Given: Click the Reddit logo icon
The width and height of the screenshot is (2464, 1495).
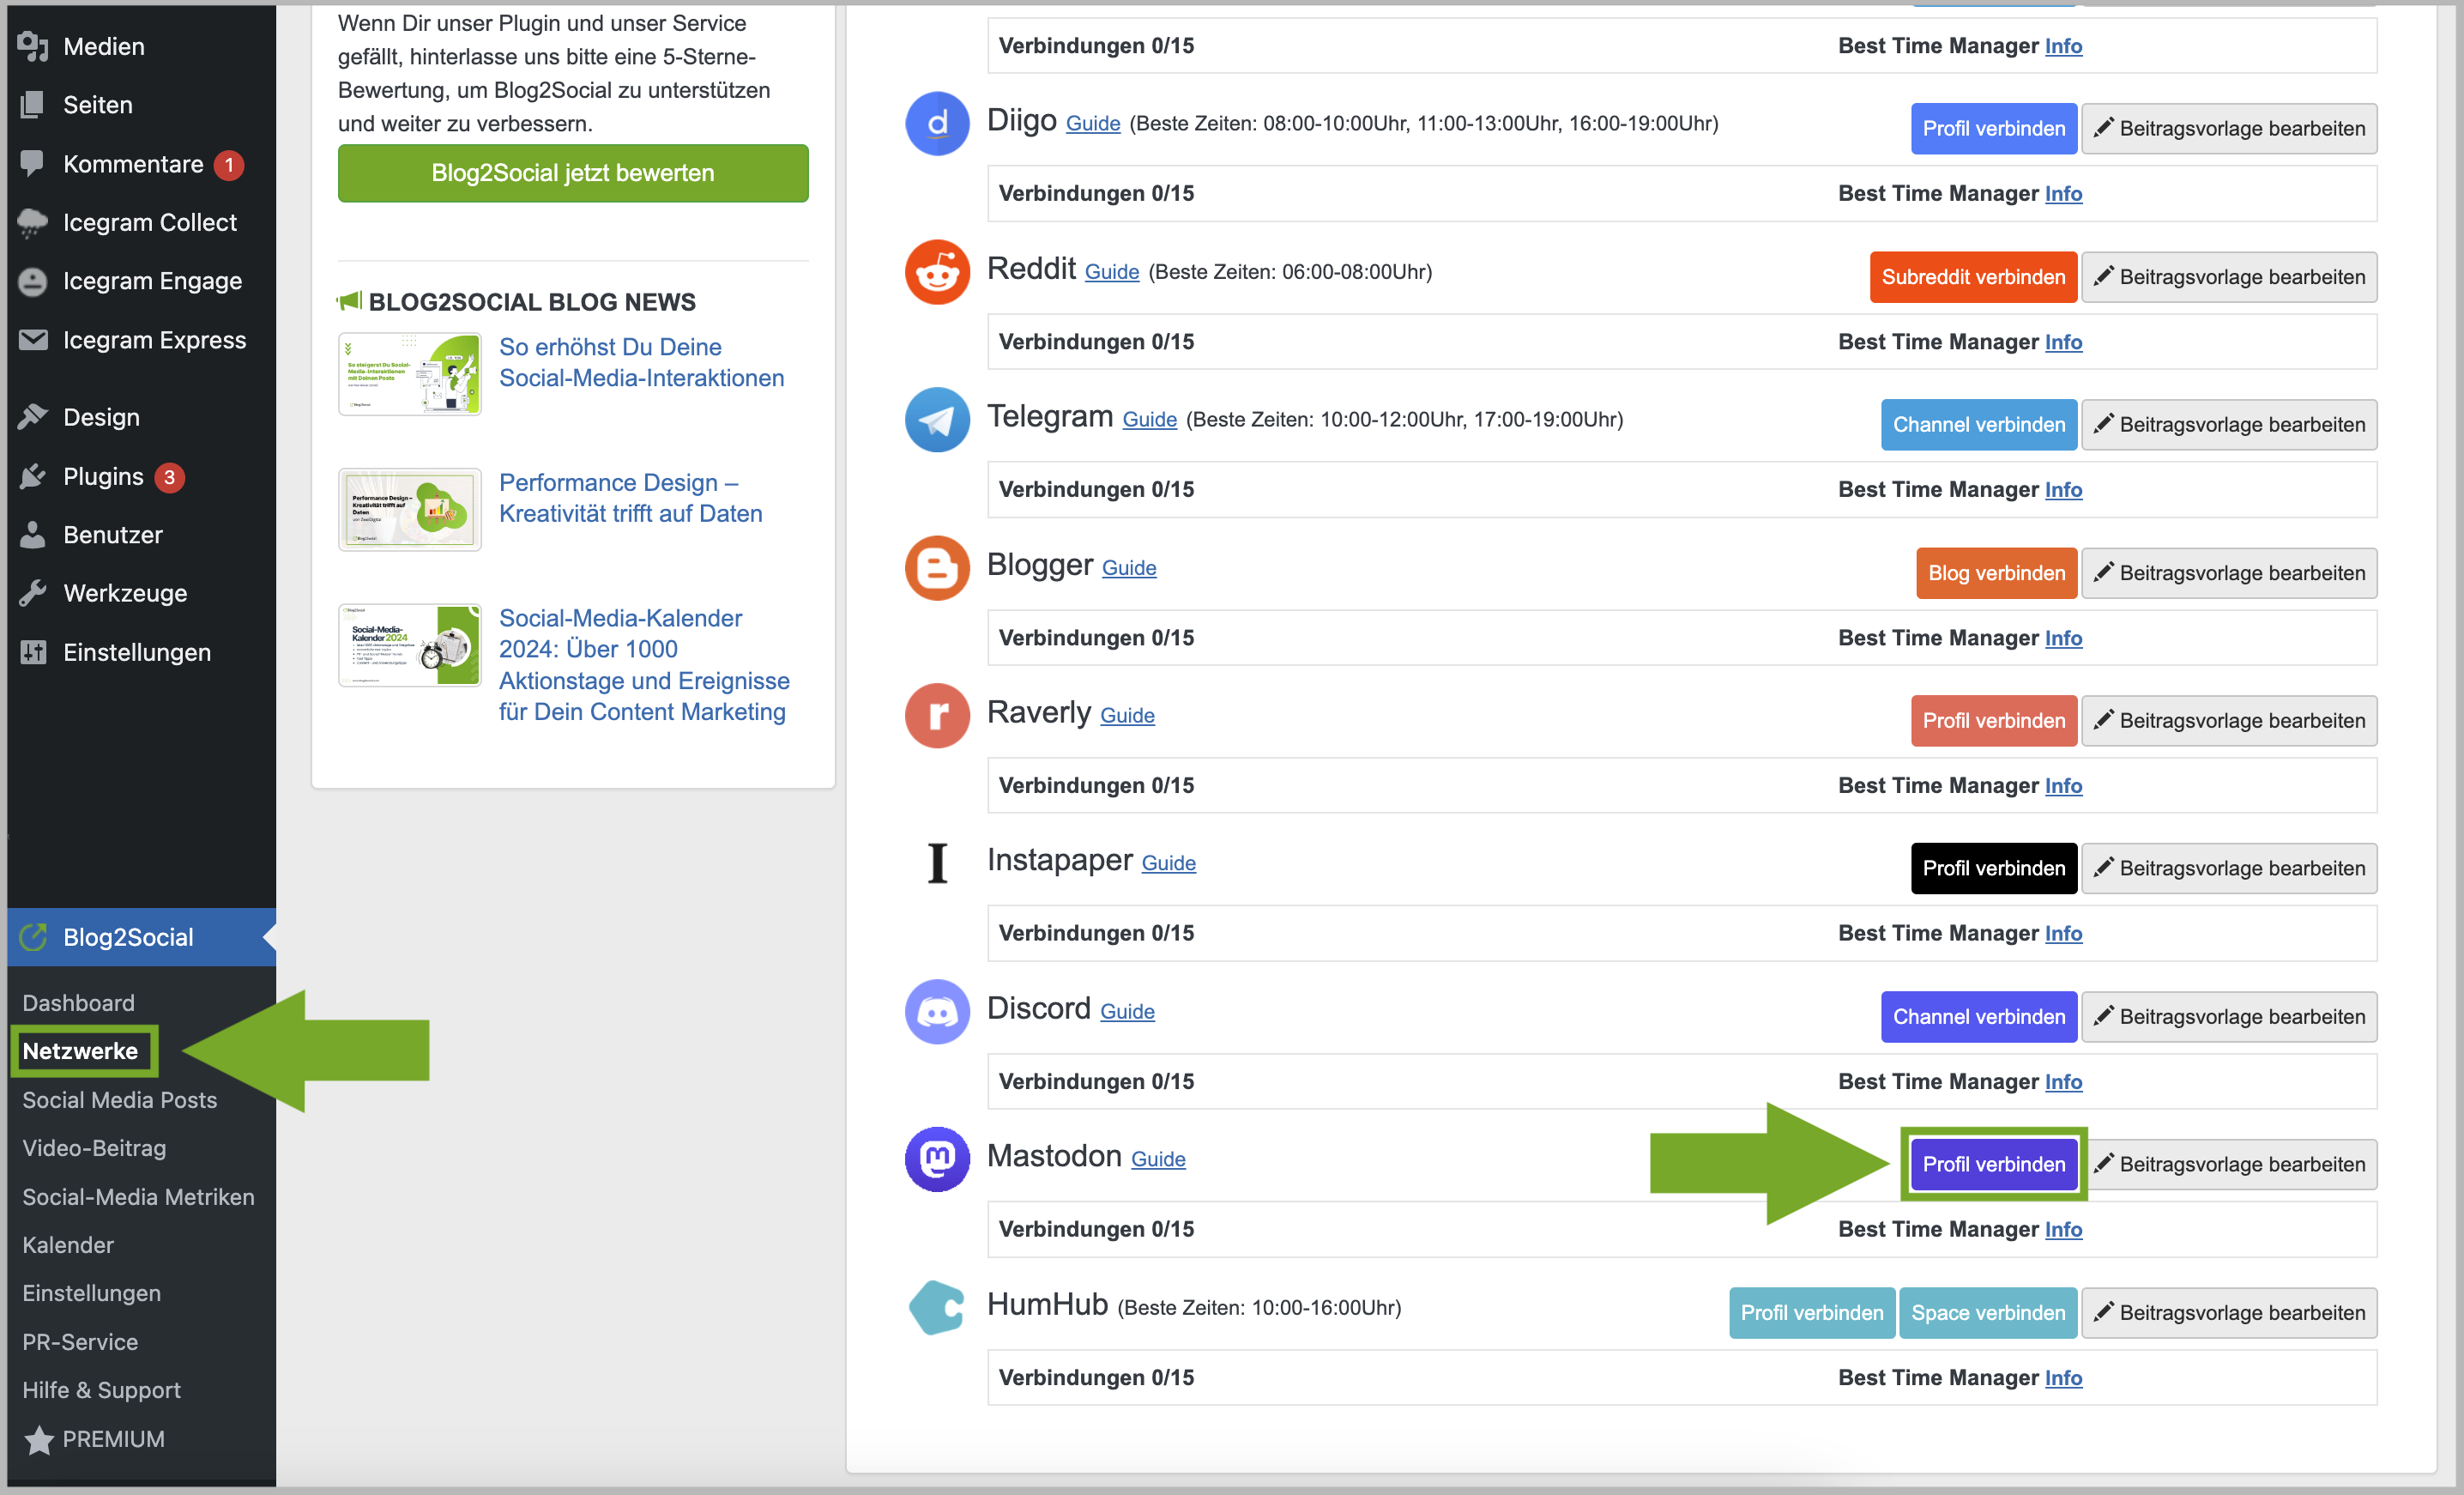Looking at the screenshot, I should (x=937, y=272).
